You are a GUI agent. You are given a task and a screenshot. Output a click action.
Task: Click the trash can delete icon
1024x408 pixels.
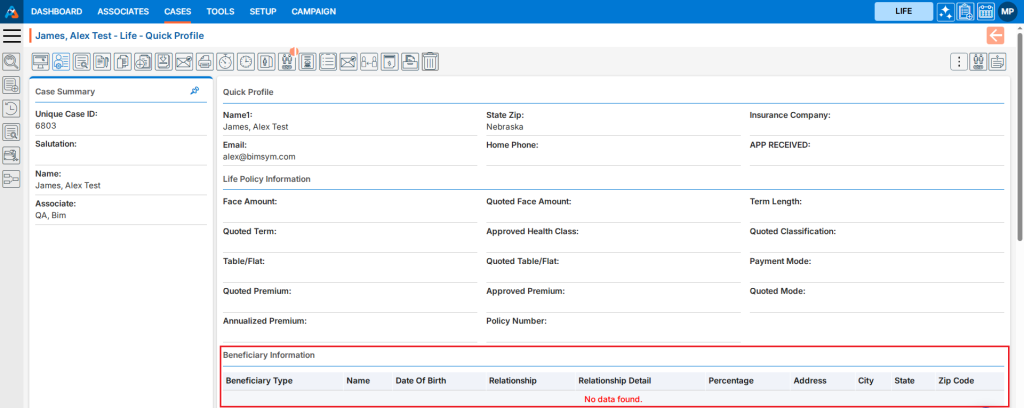pos(430,62)
